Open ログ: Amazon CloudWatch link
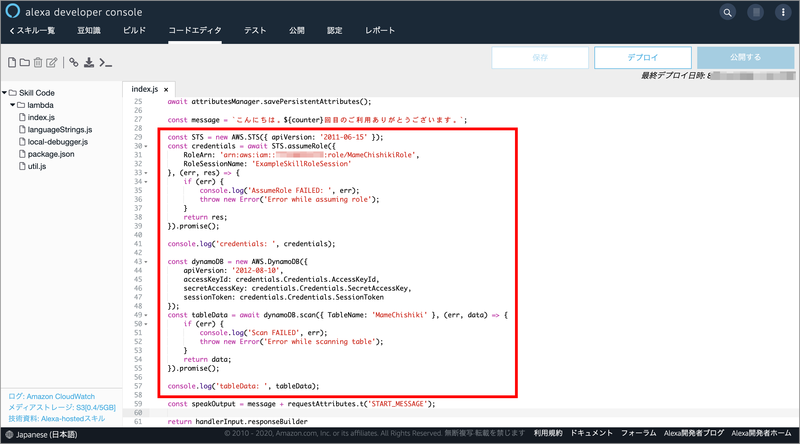This screenshot has height=444, width=800. [52, 397]
